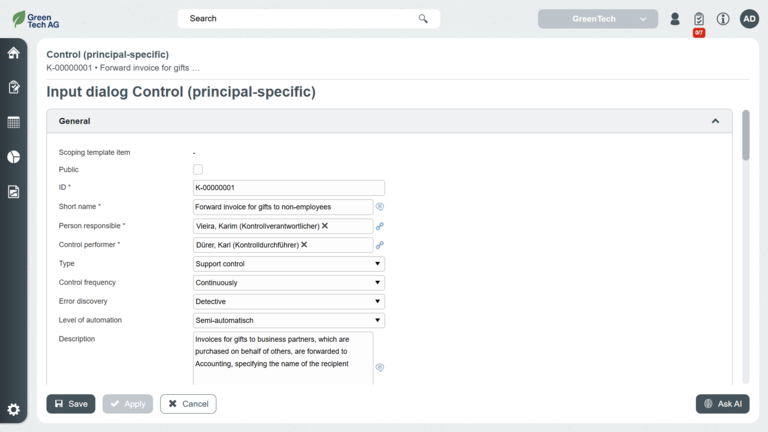
Task: Click translation icon next to Description
Action: pos(380,367)
